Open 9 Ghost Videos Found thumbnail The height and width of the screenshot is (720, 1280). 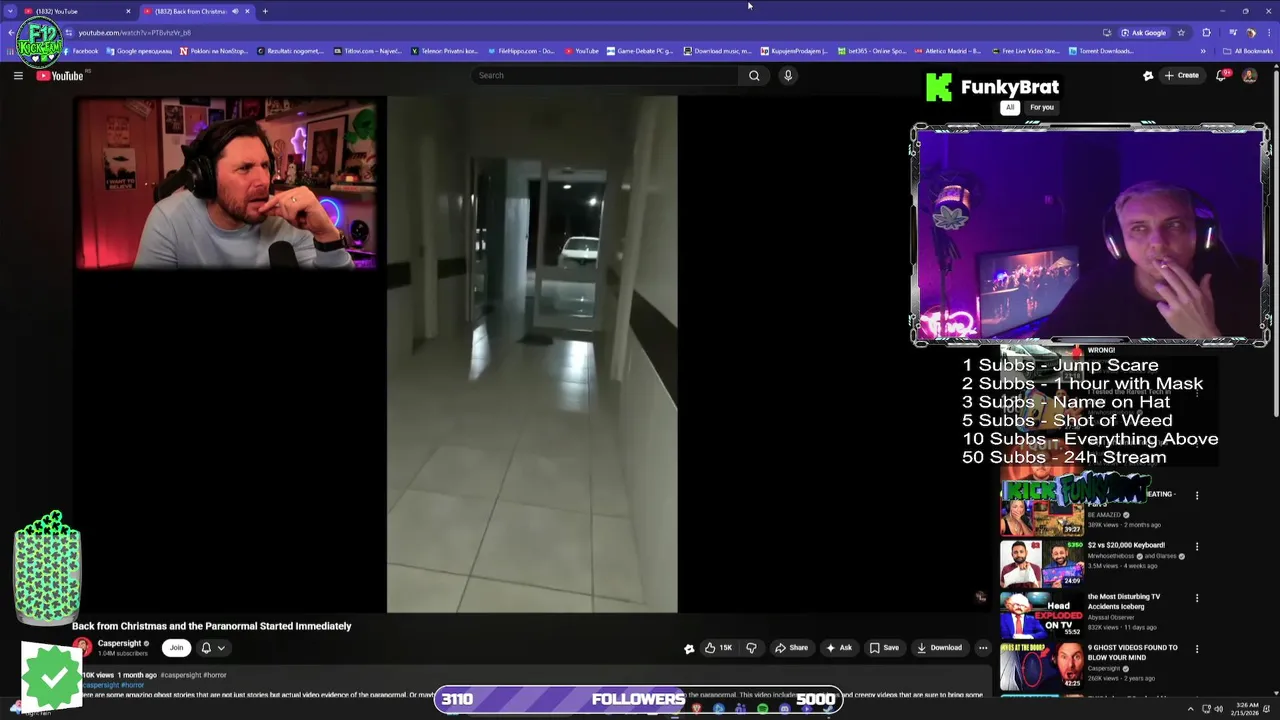click(x=1041, y=666)
